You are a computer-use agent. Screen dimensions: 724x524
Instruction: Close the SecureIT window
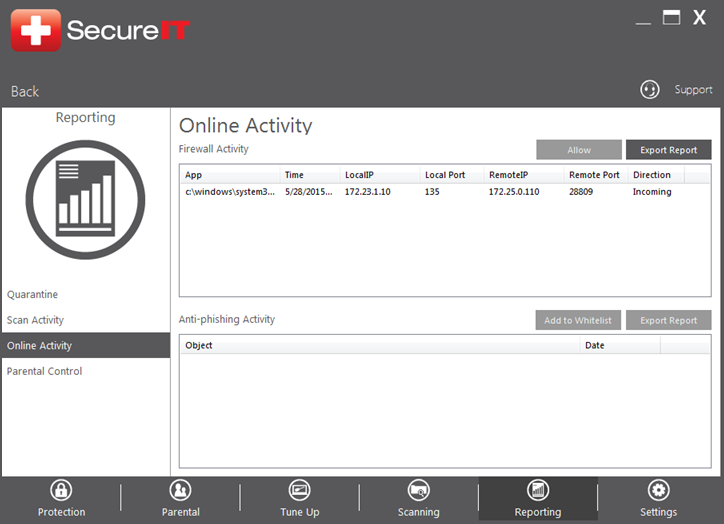pos(700,18)
